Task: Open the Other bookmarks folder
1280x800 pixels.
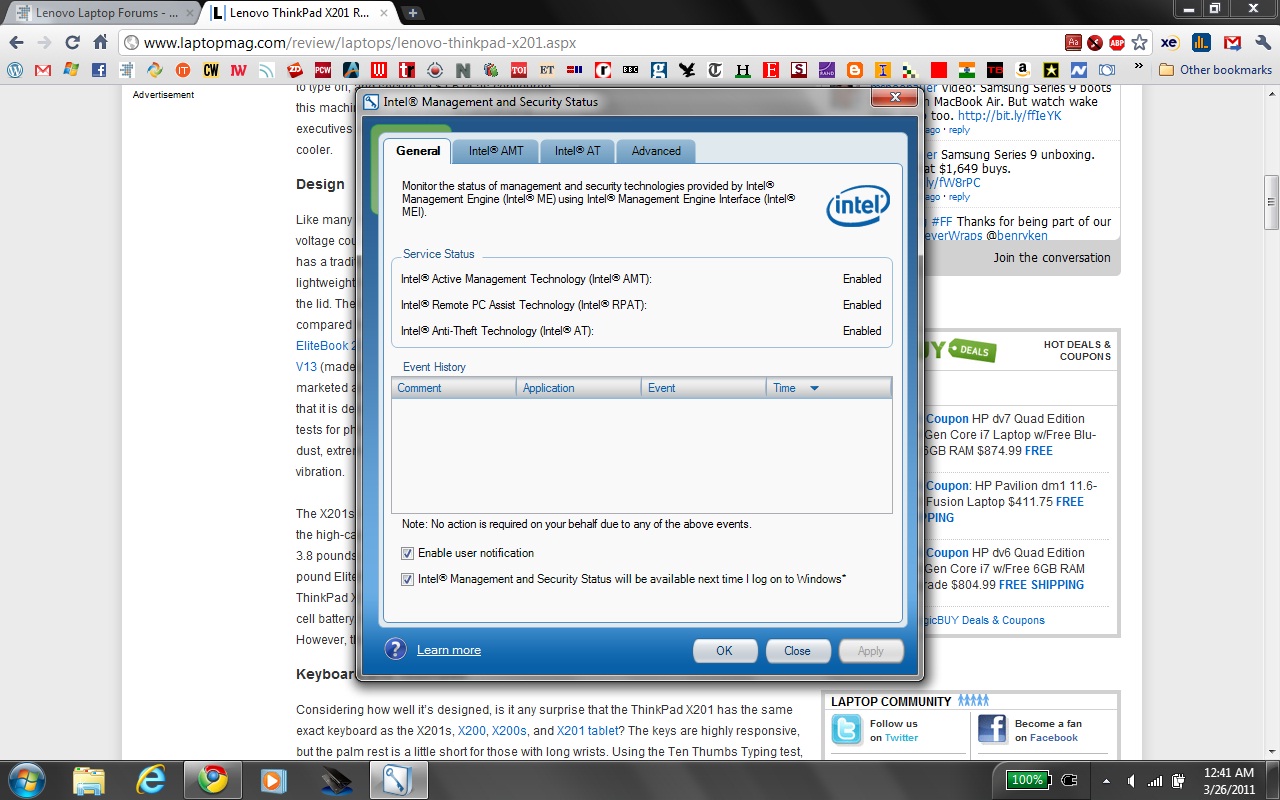Action: [x=1215, y=70]
